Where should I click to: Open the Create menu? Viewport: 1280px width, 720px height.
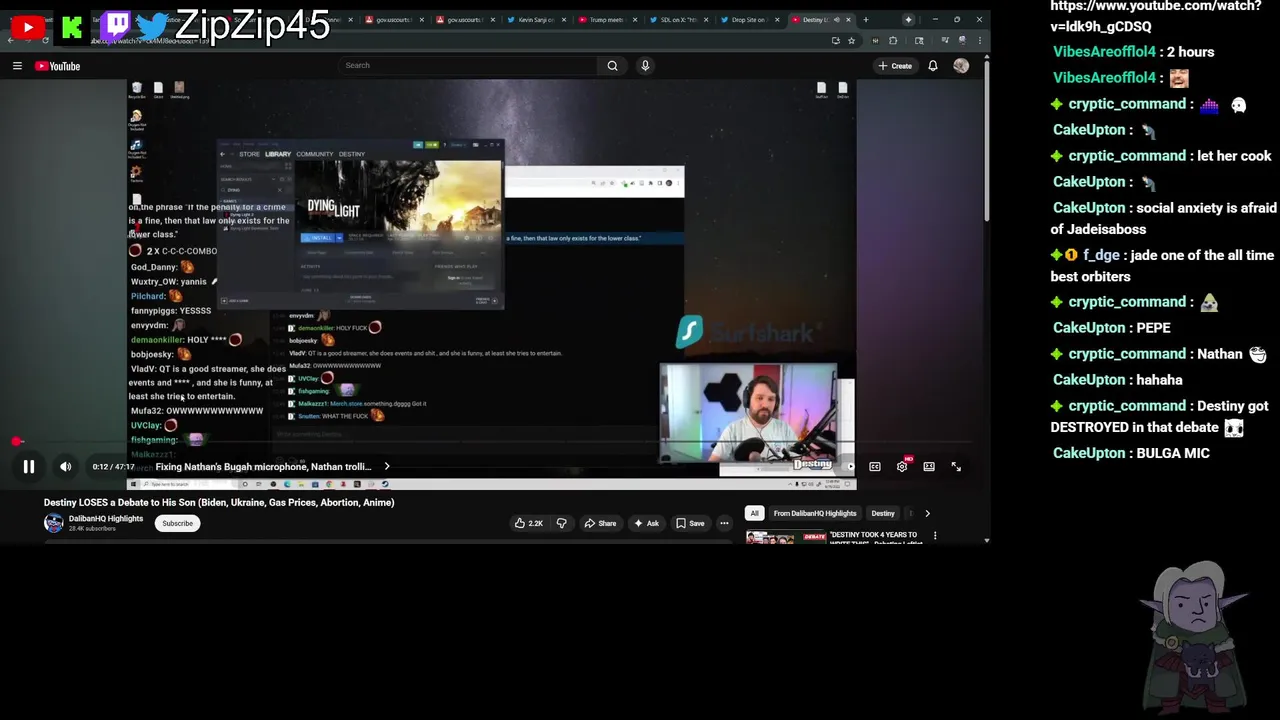tap(895, 66)
